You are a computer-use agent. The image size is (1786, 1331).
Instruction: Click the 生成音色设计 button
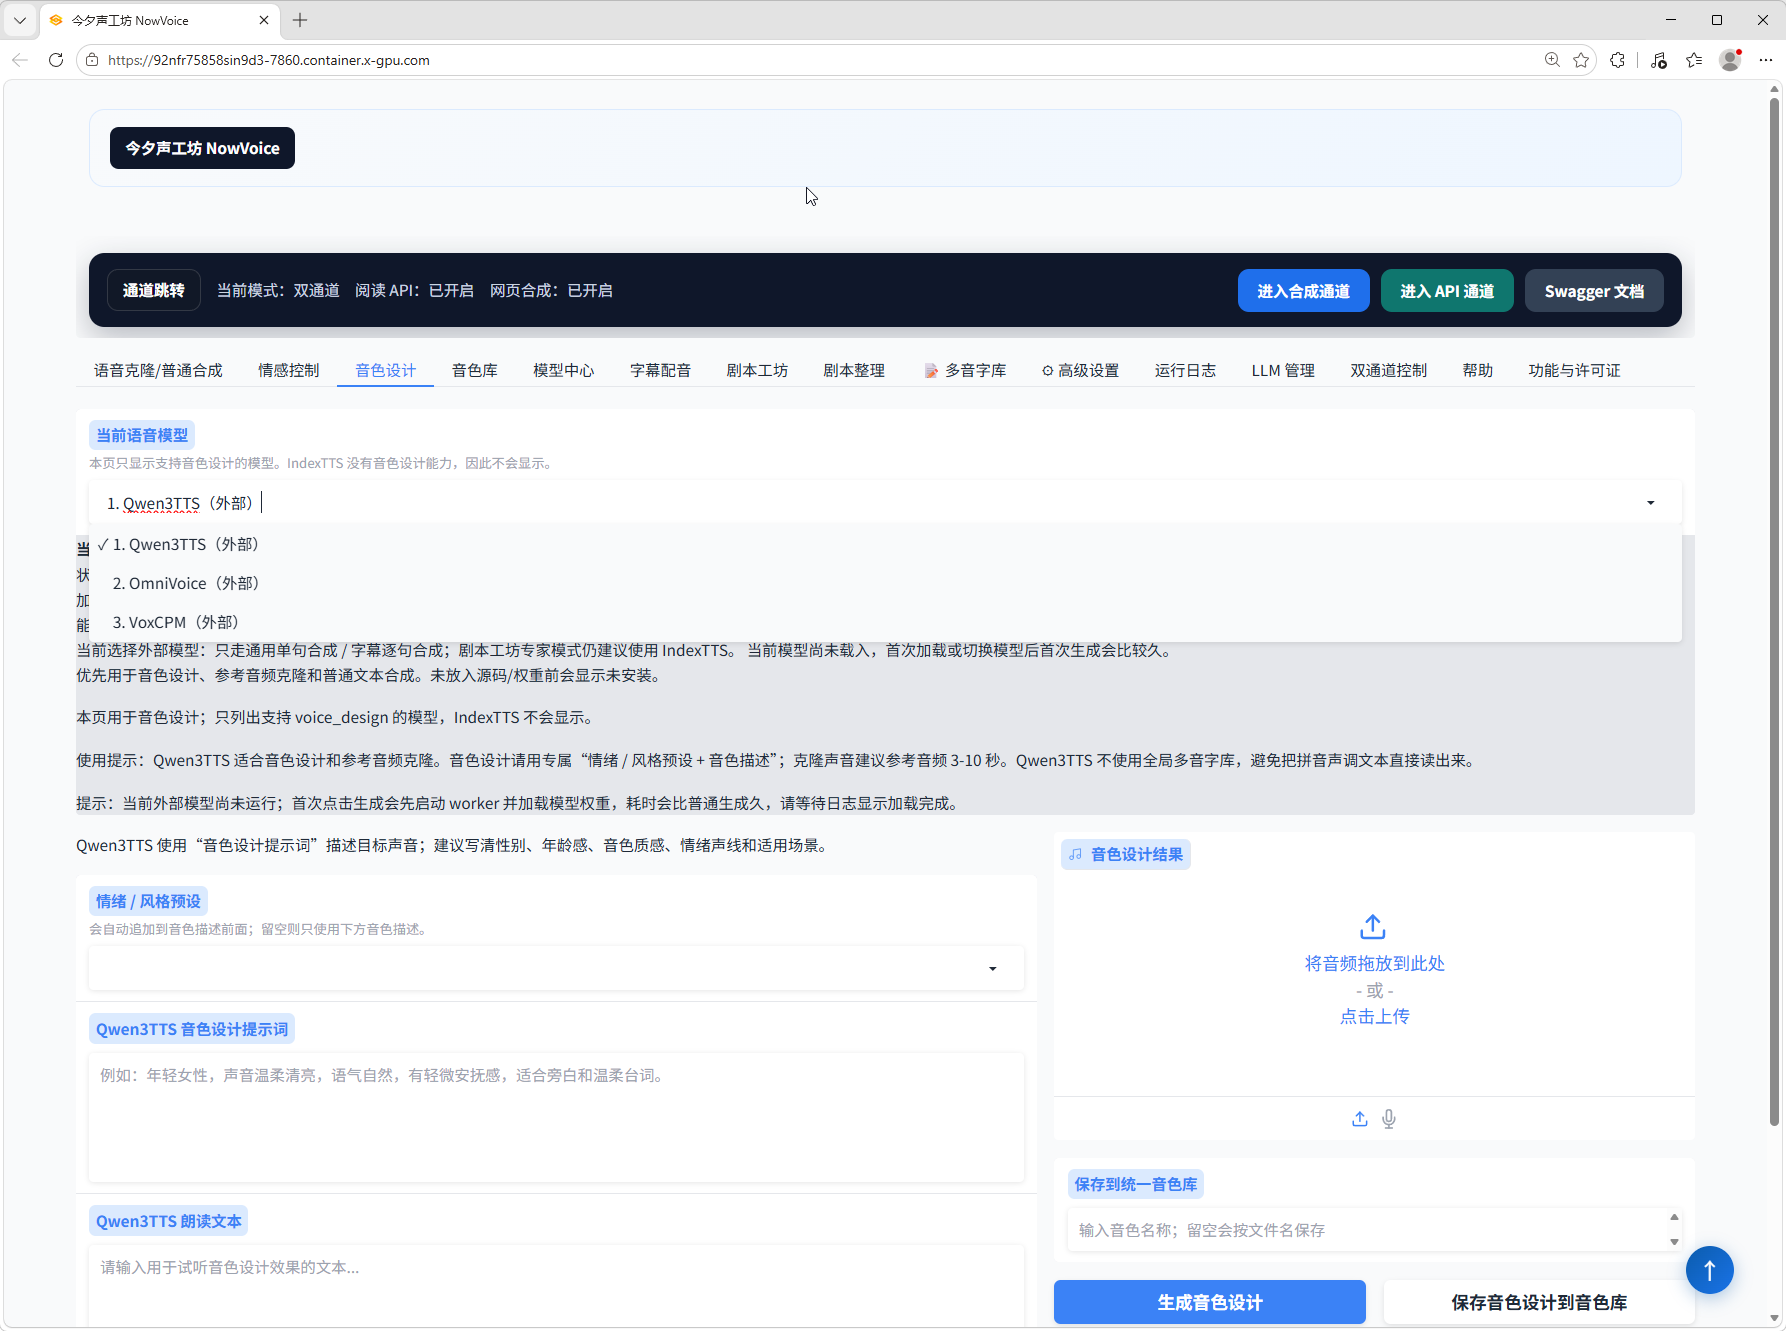click(x=1210, y=1302)
